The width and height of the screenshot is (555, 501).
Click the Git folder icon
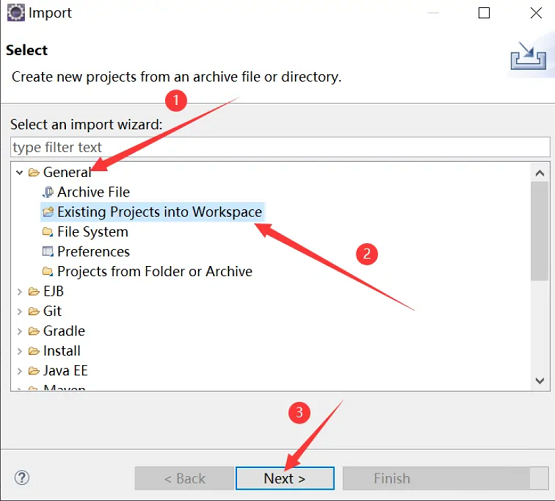pyautogui.click(x=34, y=311)
